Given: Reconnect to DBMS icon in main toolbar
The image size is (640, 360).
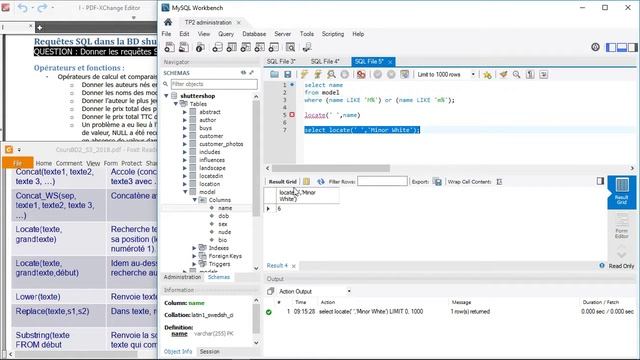Looking at the screenshot, I should coord(307,47).
